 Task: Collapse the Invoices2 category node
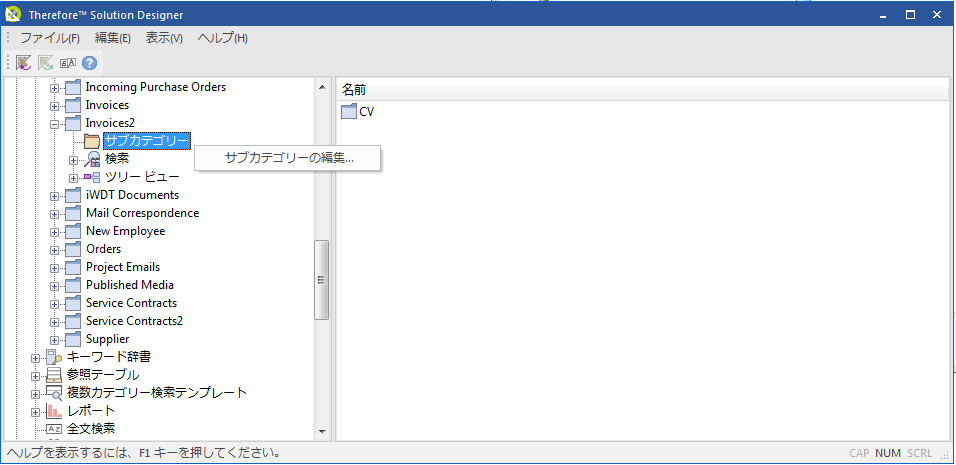point(54,124)
